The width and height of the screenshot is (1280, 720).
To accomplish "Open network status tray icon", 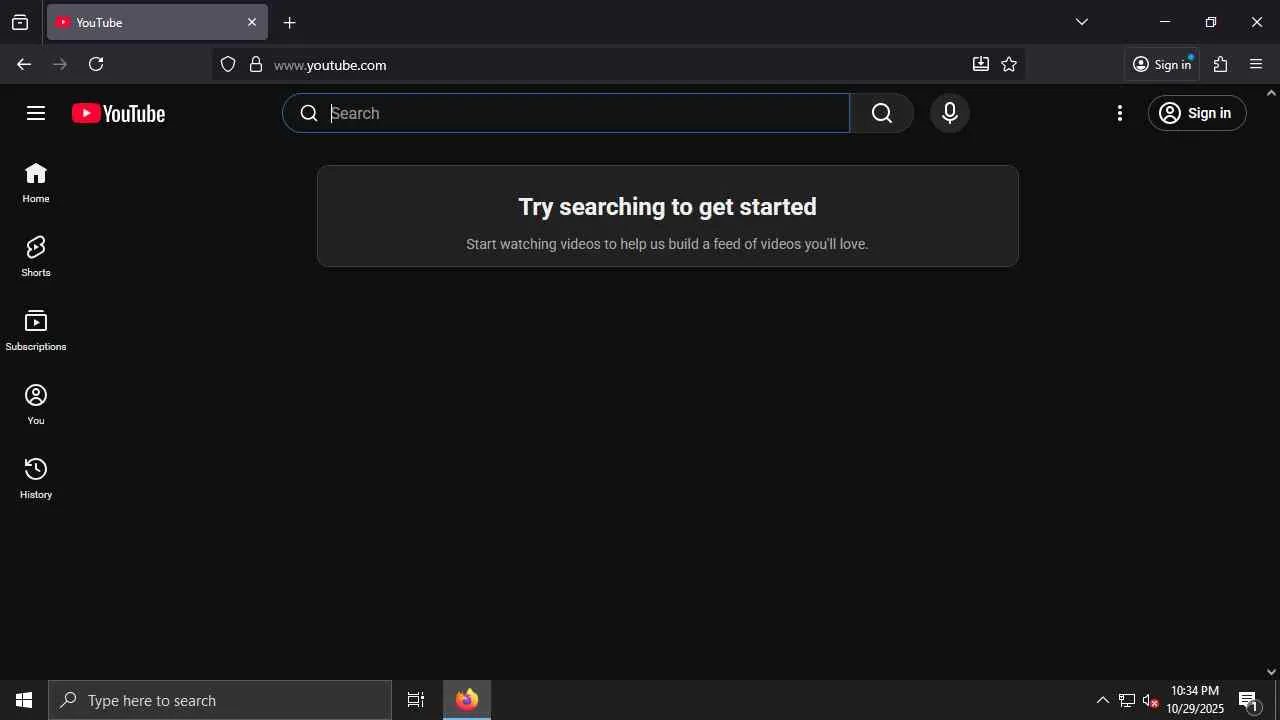I will 1127,700.
